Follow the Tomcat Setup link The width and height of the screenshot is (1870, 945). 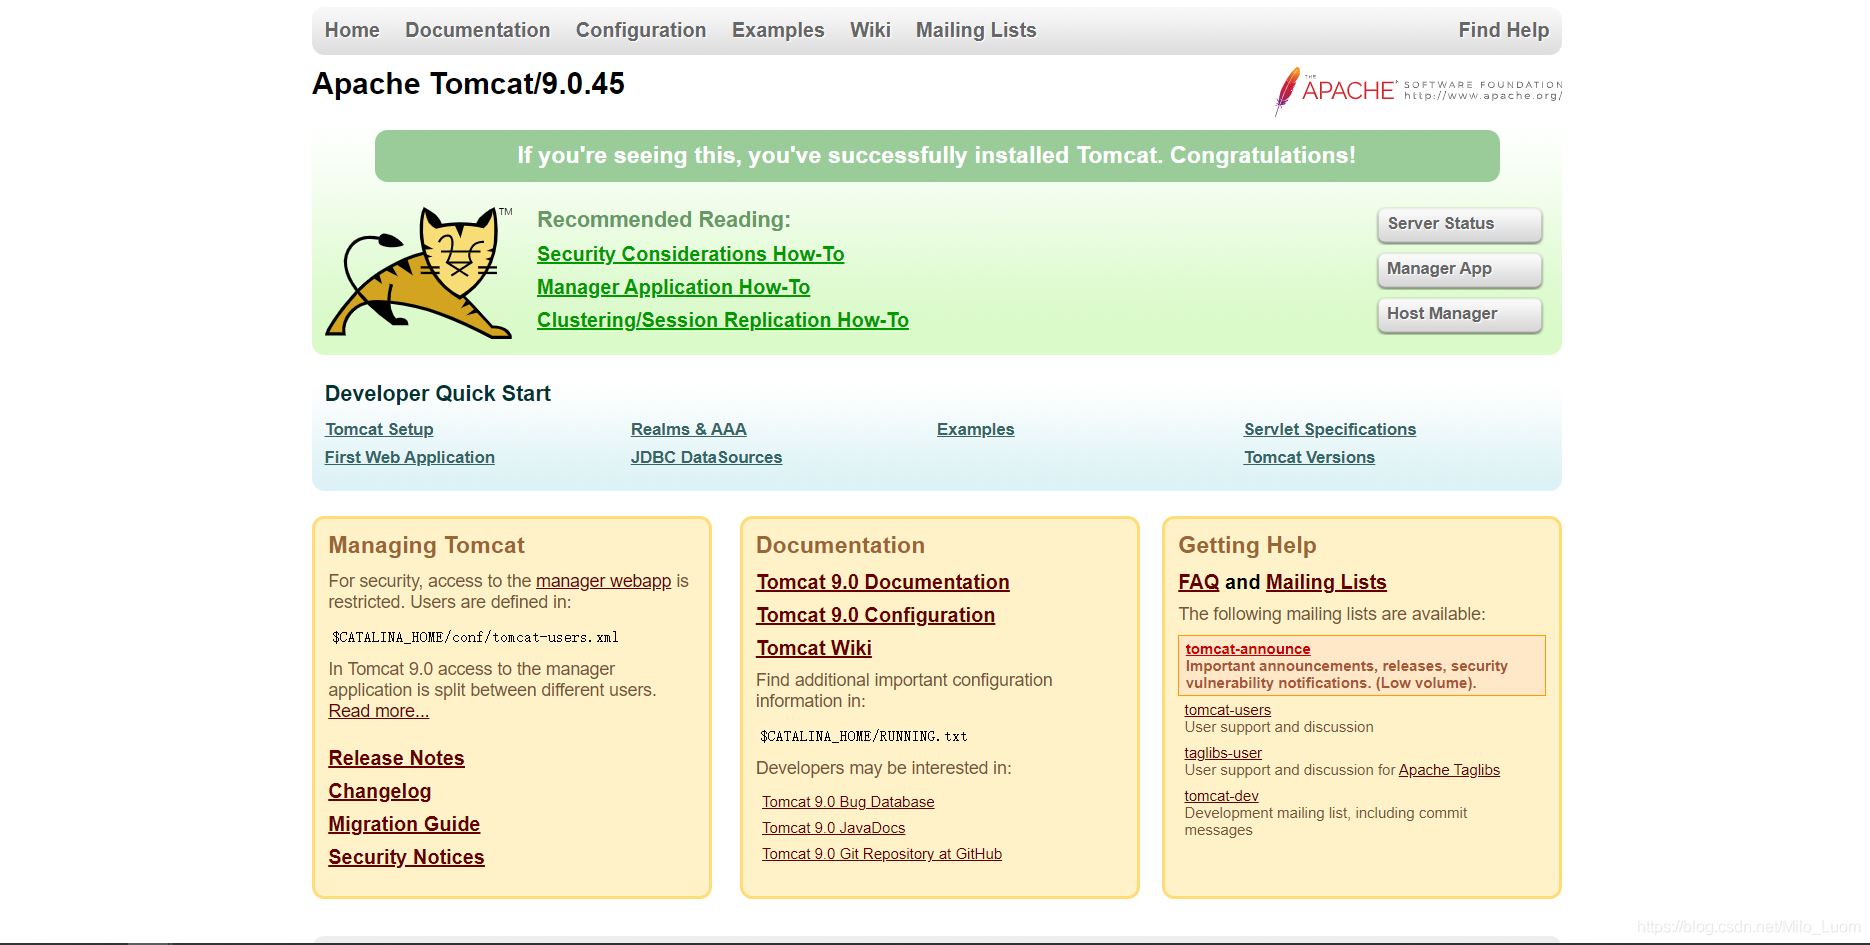tap(379, 429)
